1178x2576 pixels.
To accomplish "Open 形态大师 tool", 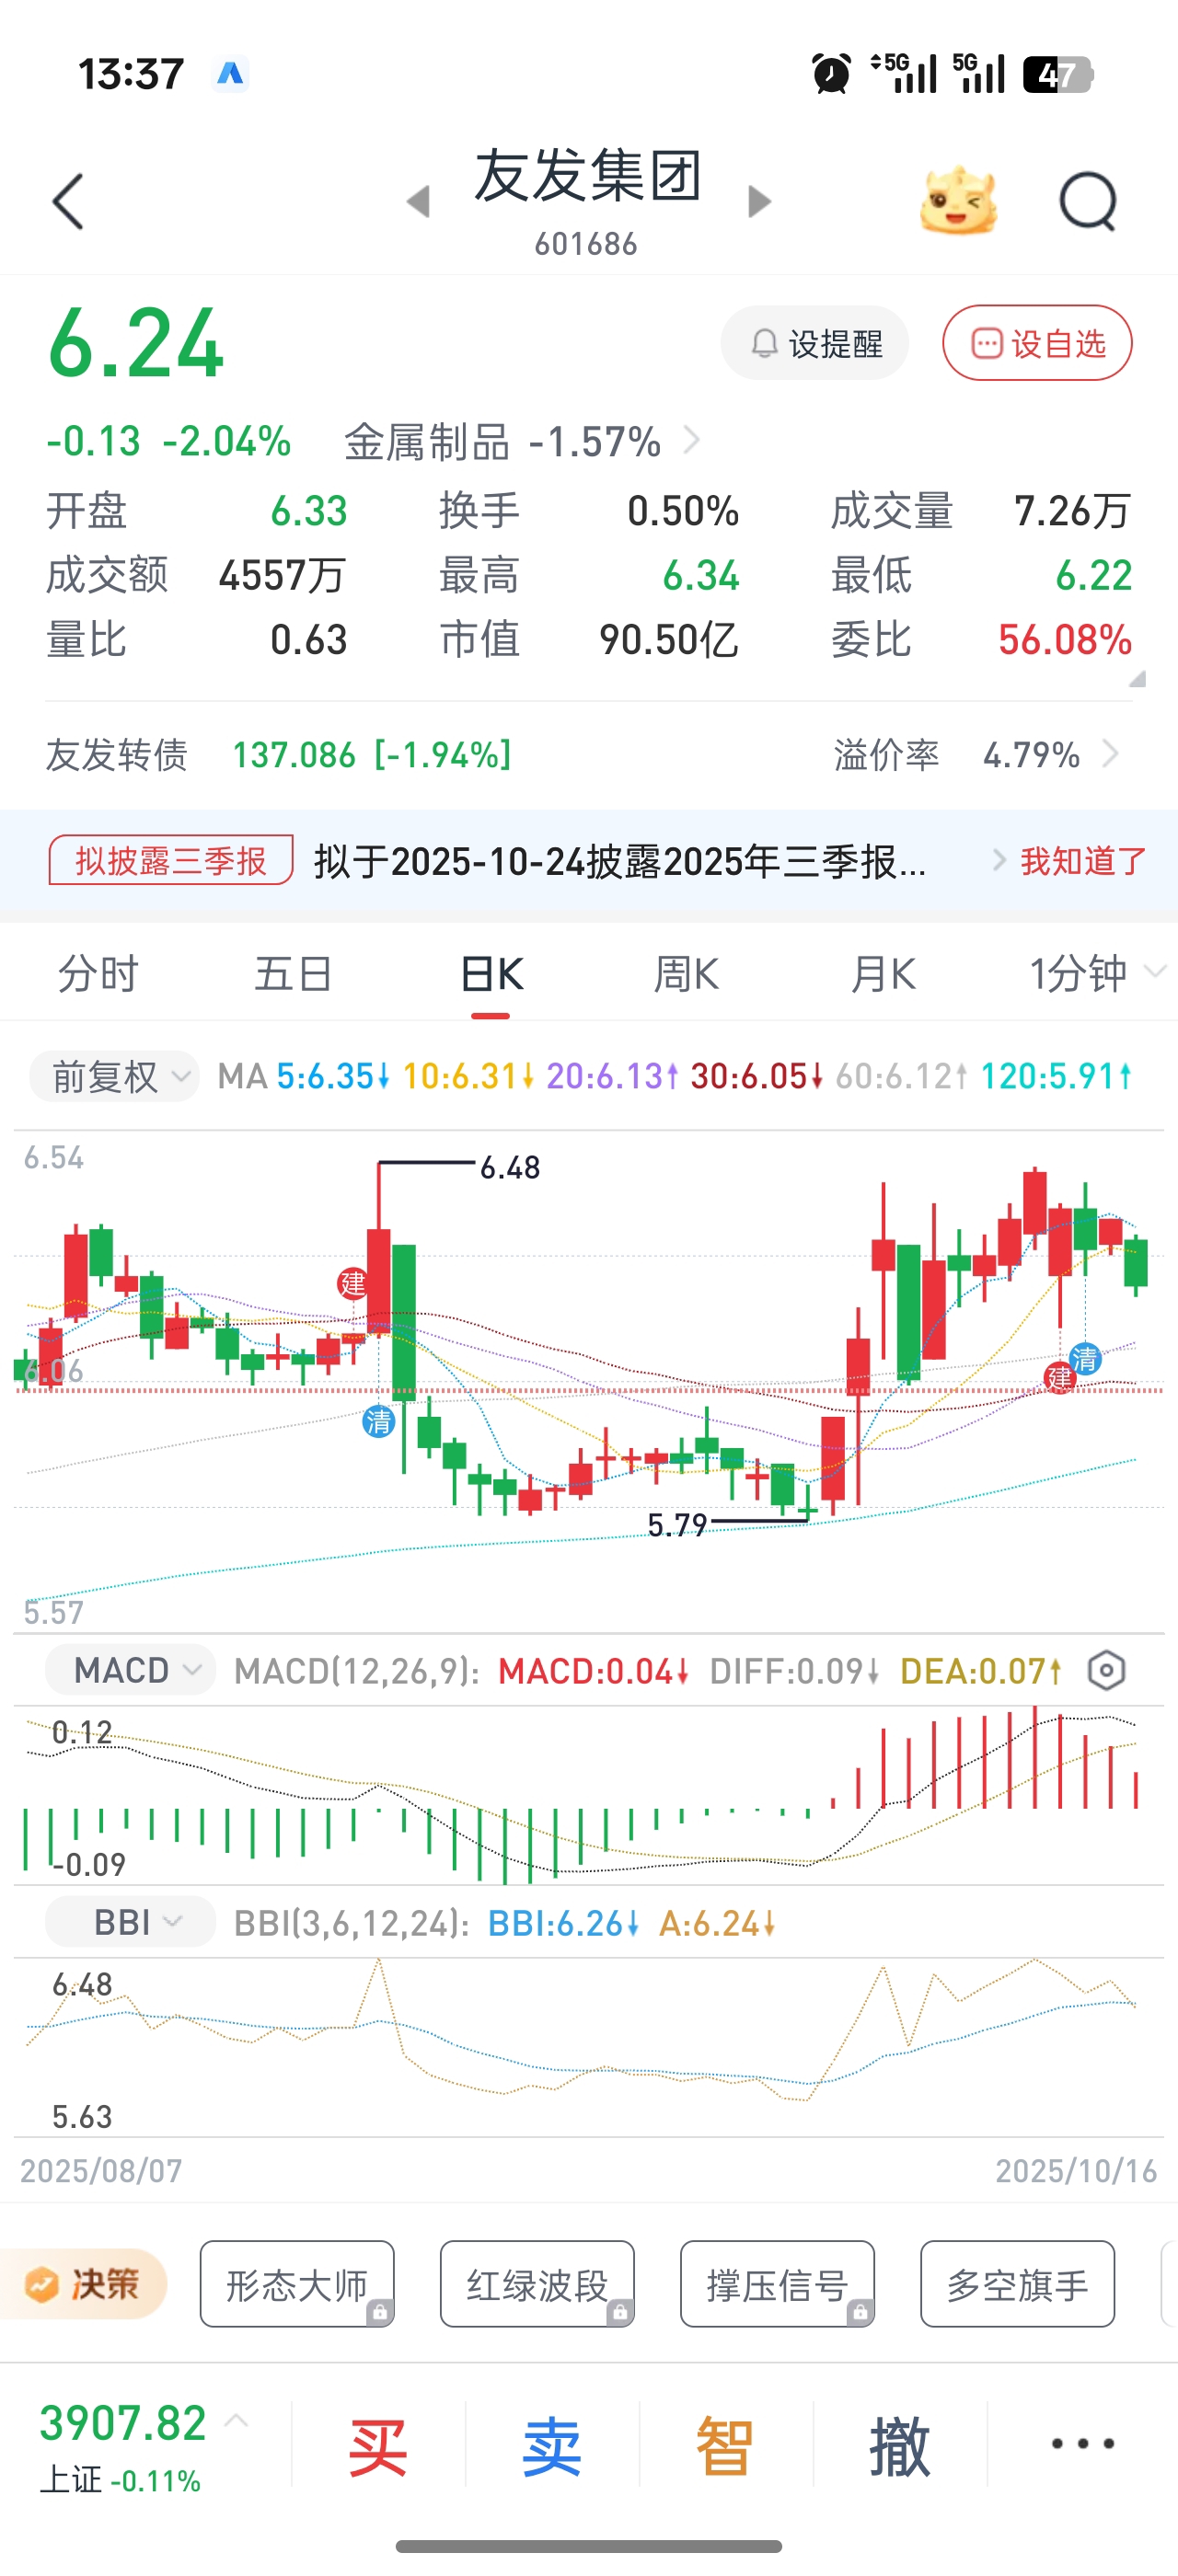I will click(297, 2284).
